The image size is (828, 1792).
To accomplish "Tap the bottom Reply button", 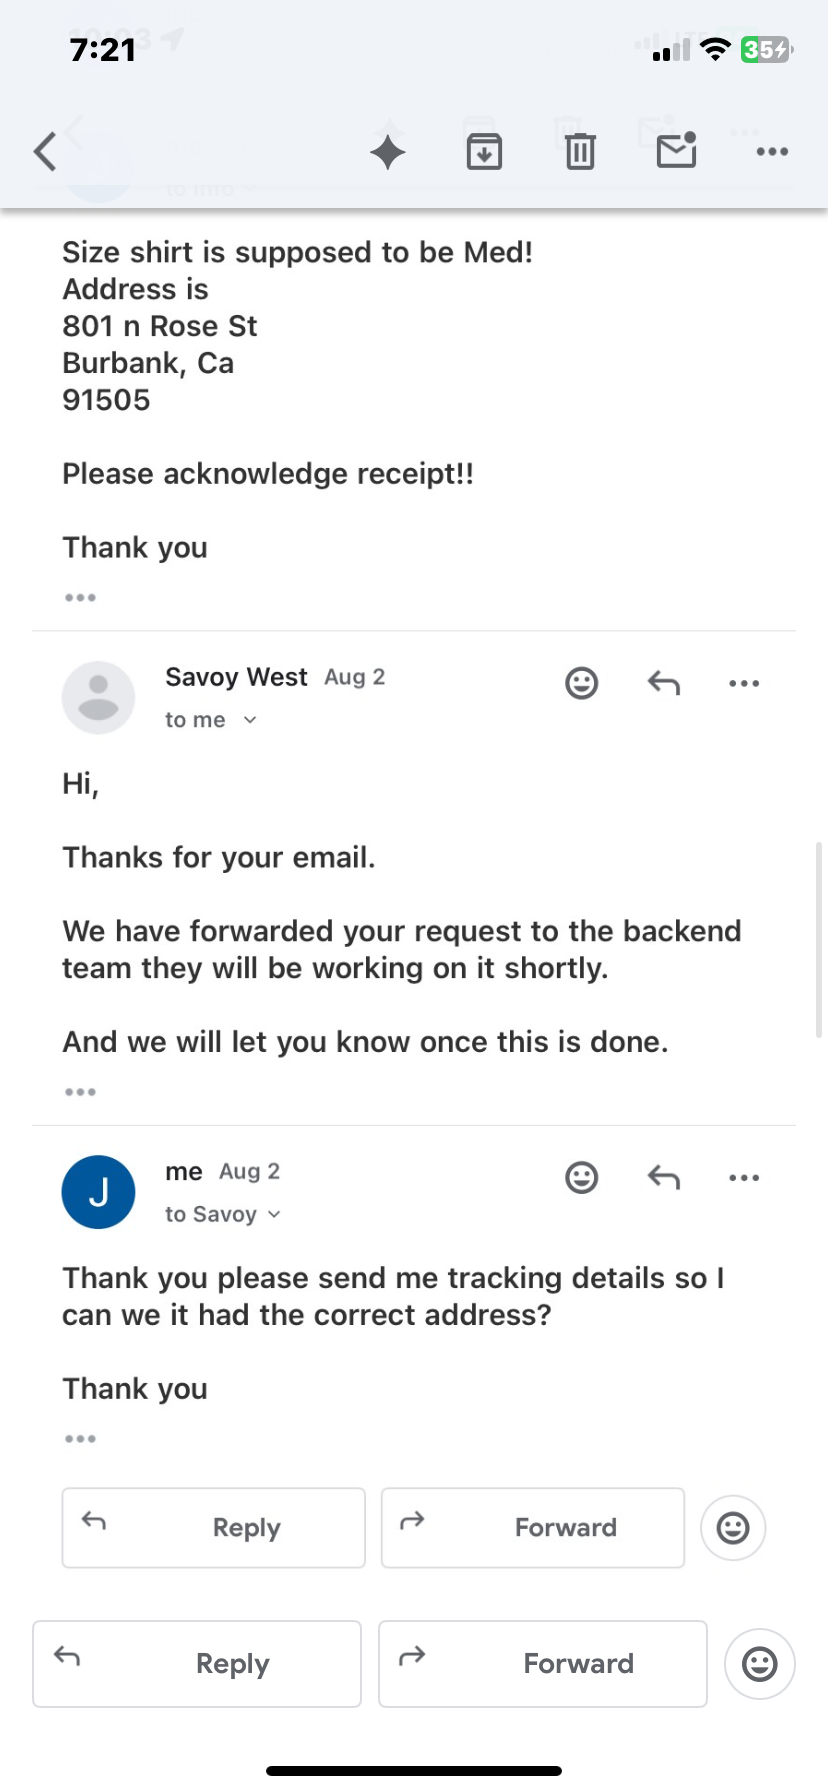I will coord(197,1663).
